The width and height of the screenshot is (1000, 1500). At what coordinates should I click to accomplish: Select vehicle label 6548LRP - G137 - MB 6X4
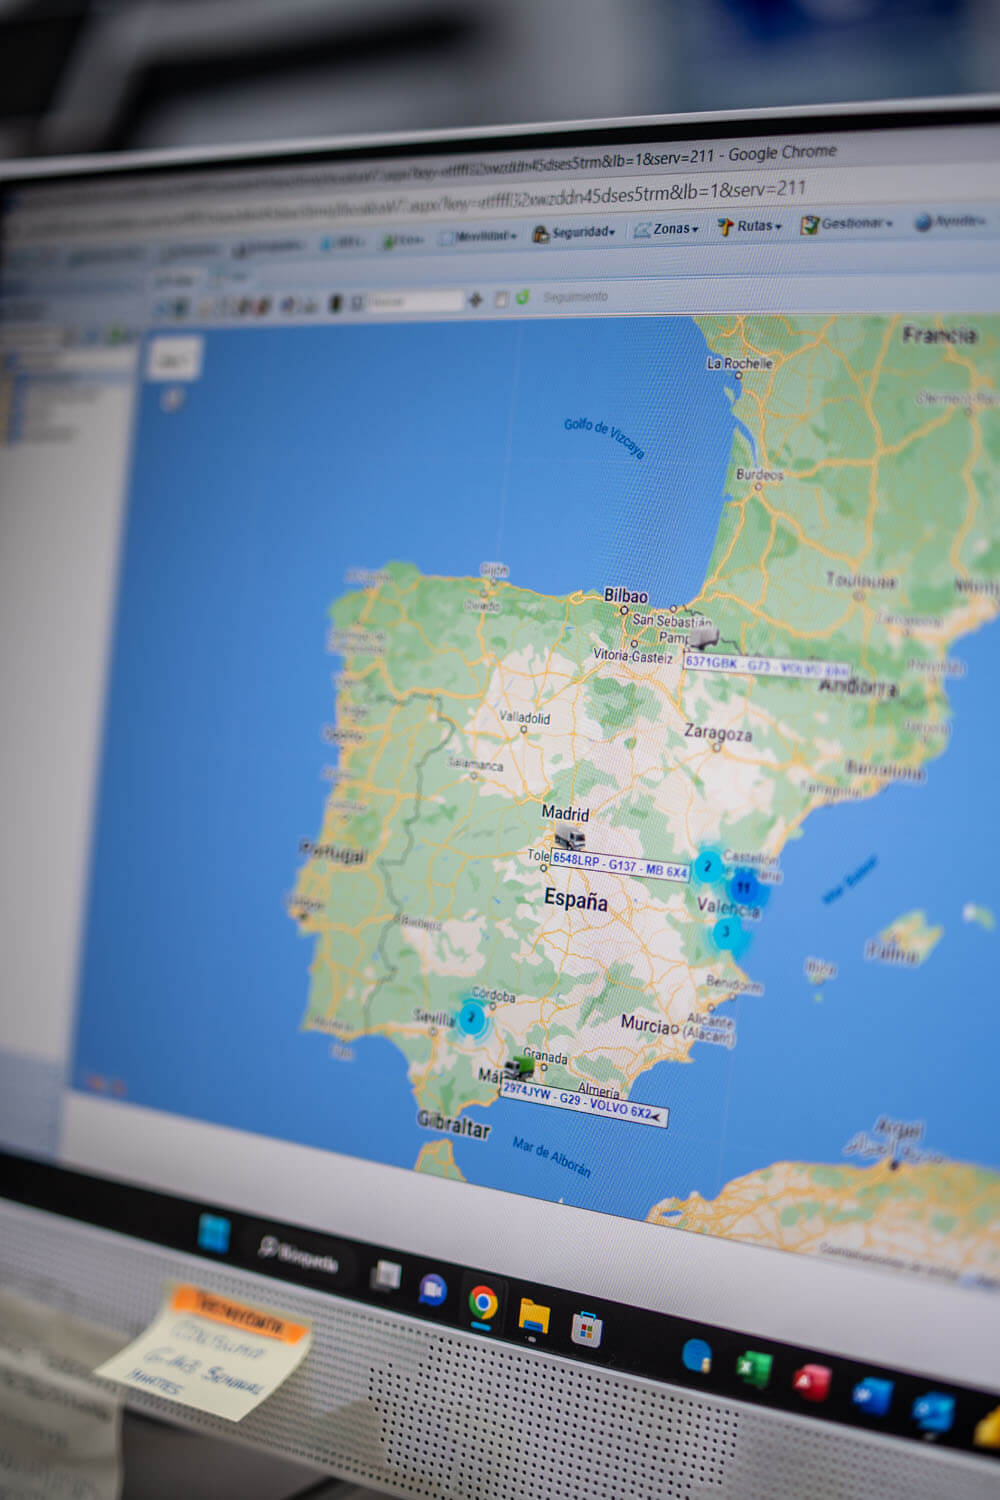pos(620,866)
